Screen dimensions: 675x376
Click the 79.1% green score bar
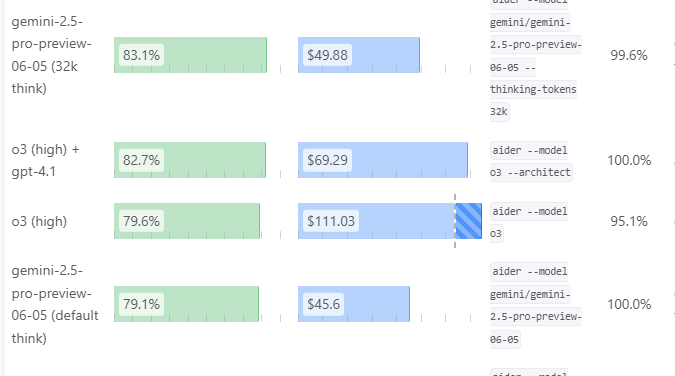[x=186, y=304]
